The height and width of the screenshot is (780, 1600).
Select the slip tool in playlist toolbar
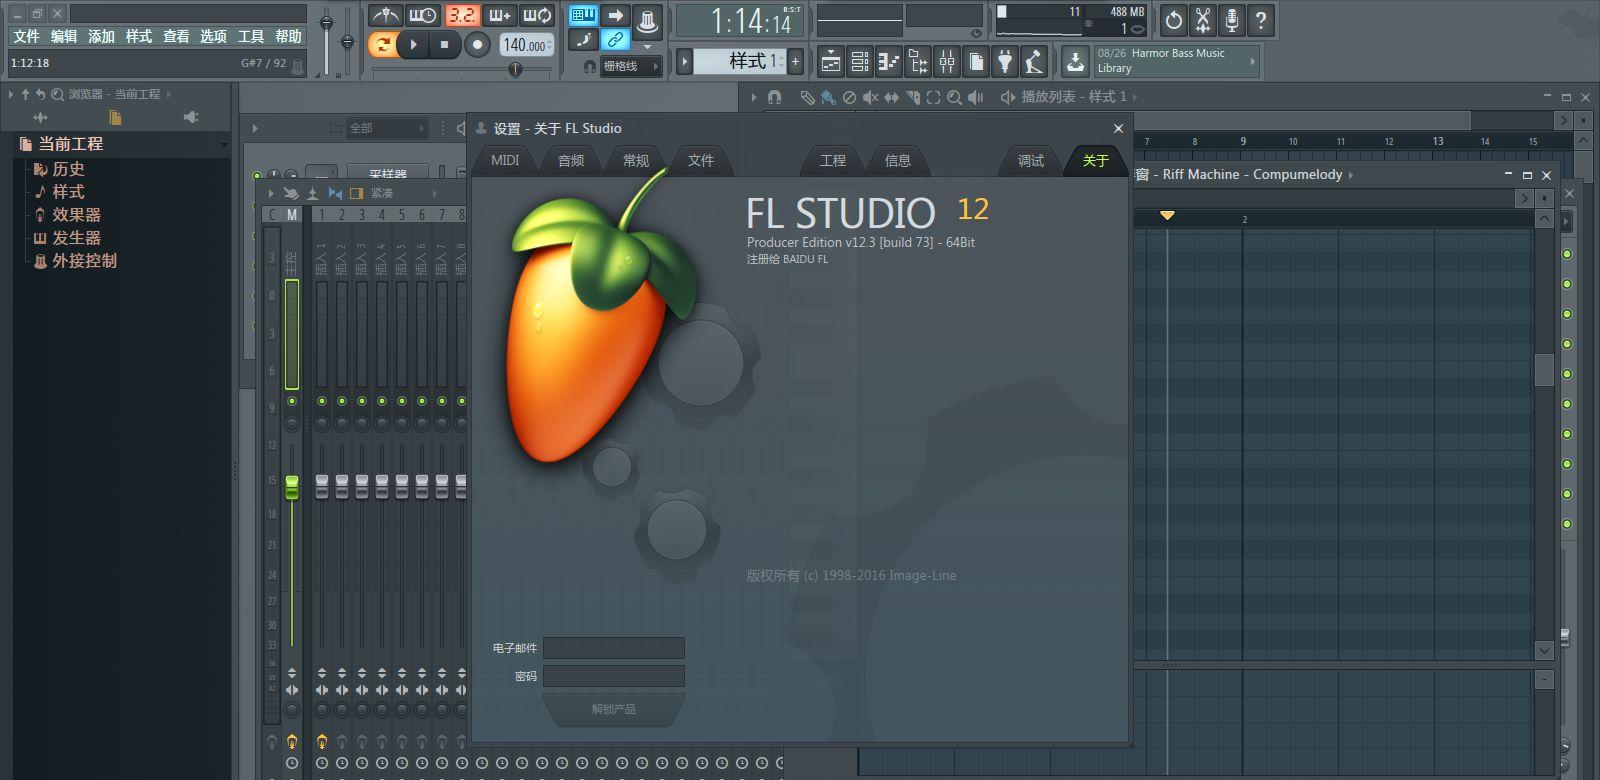point(891,97)
